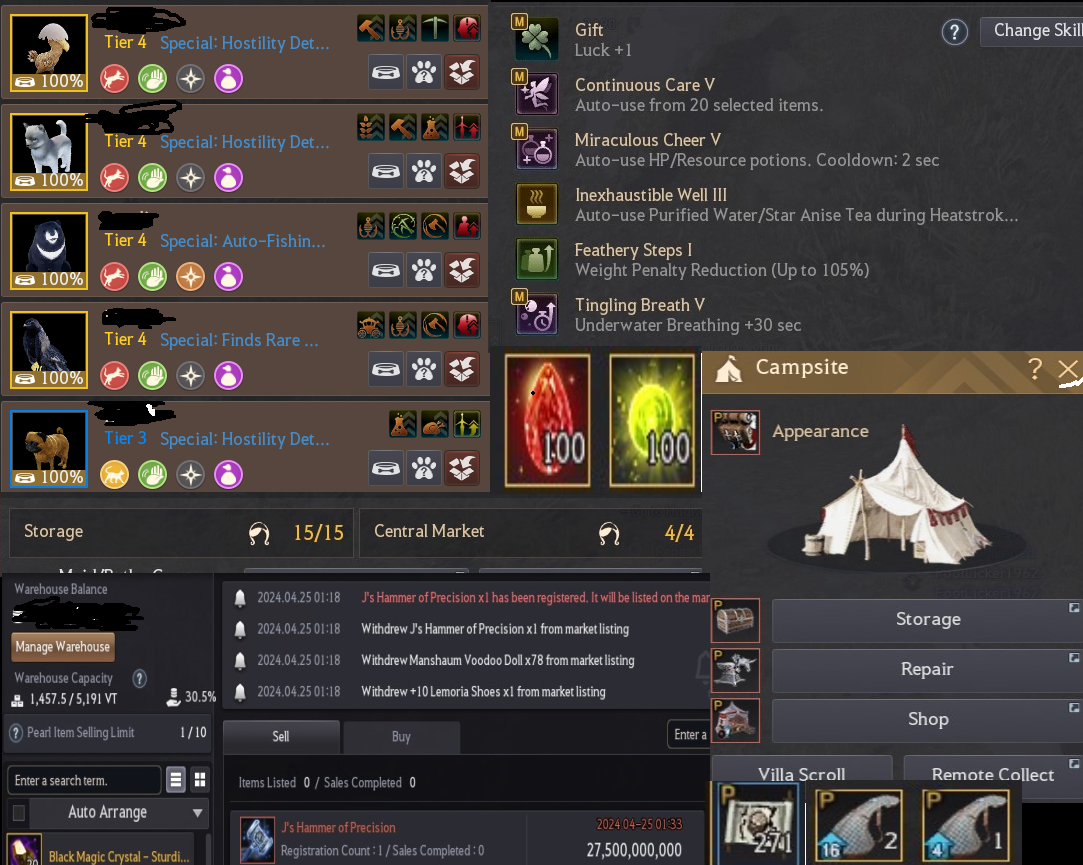Click the red crystal item thumbnail showing 100
This screenshot has width=1083, height=865.
coord(548,420)
